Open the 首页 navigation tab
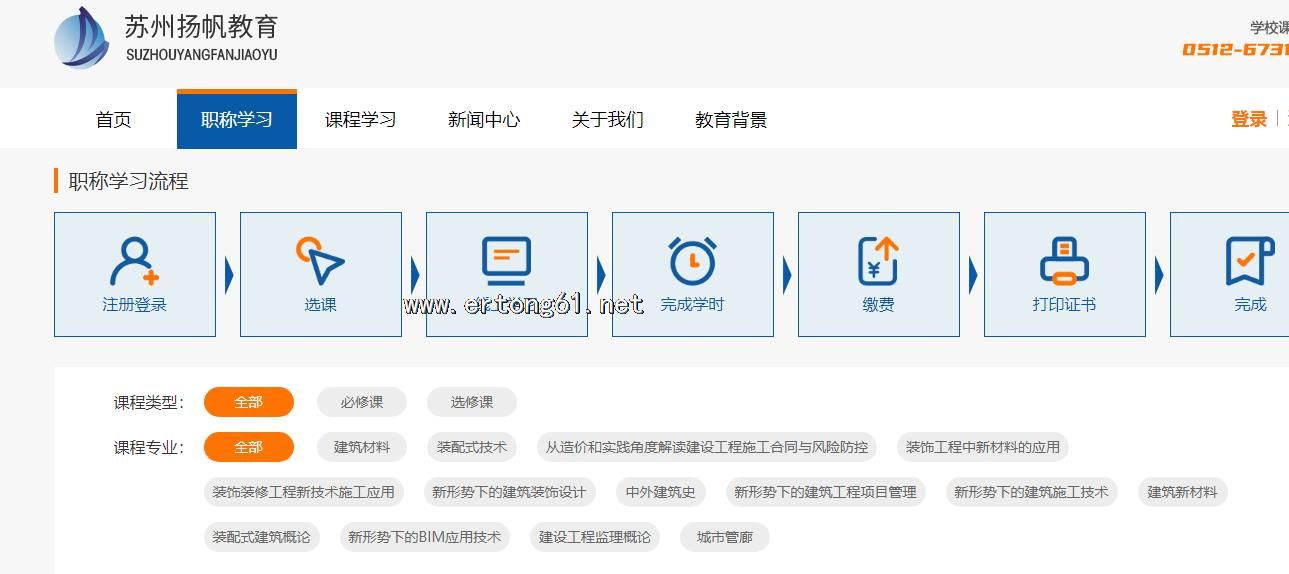The height and width of the screenshot is (574, 1289). coord(113,120)
